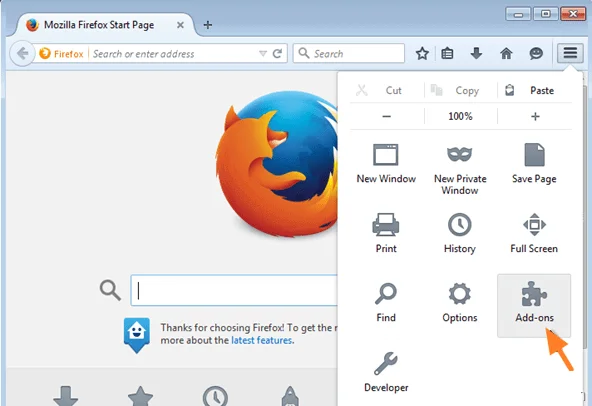
Task: Open History clock shortcut at page bottom
Action: [x=215, y=397]
